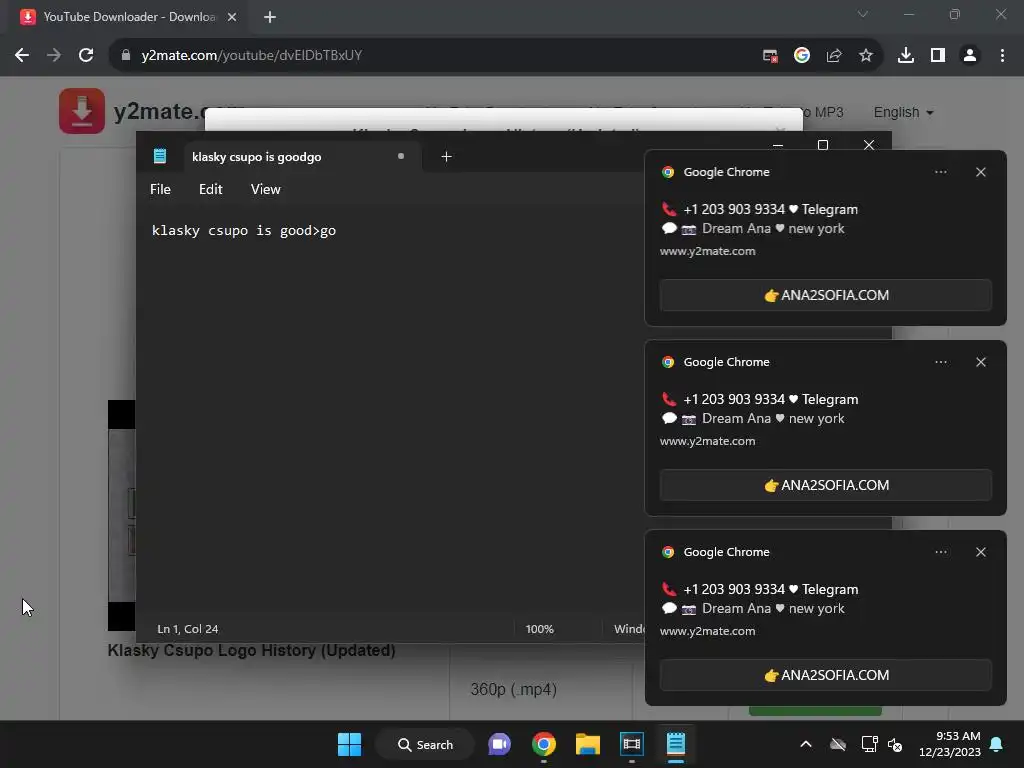Maximize the Notepad window
This screenshot has width=1024, height=768.
tap(823, 145)
